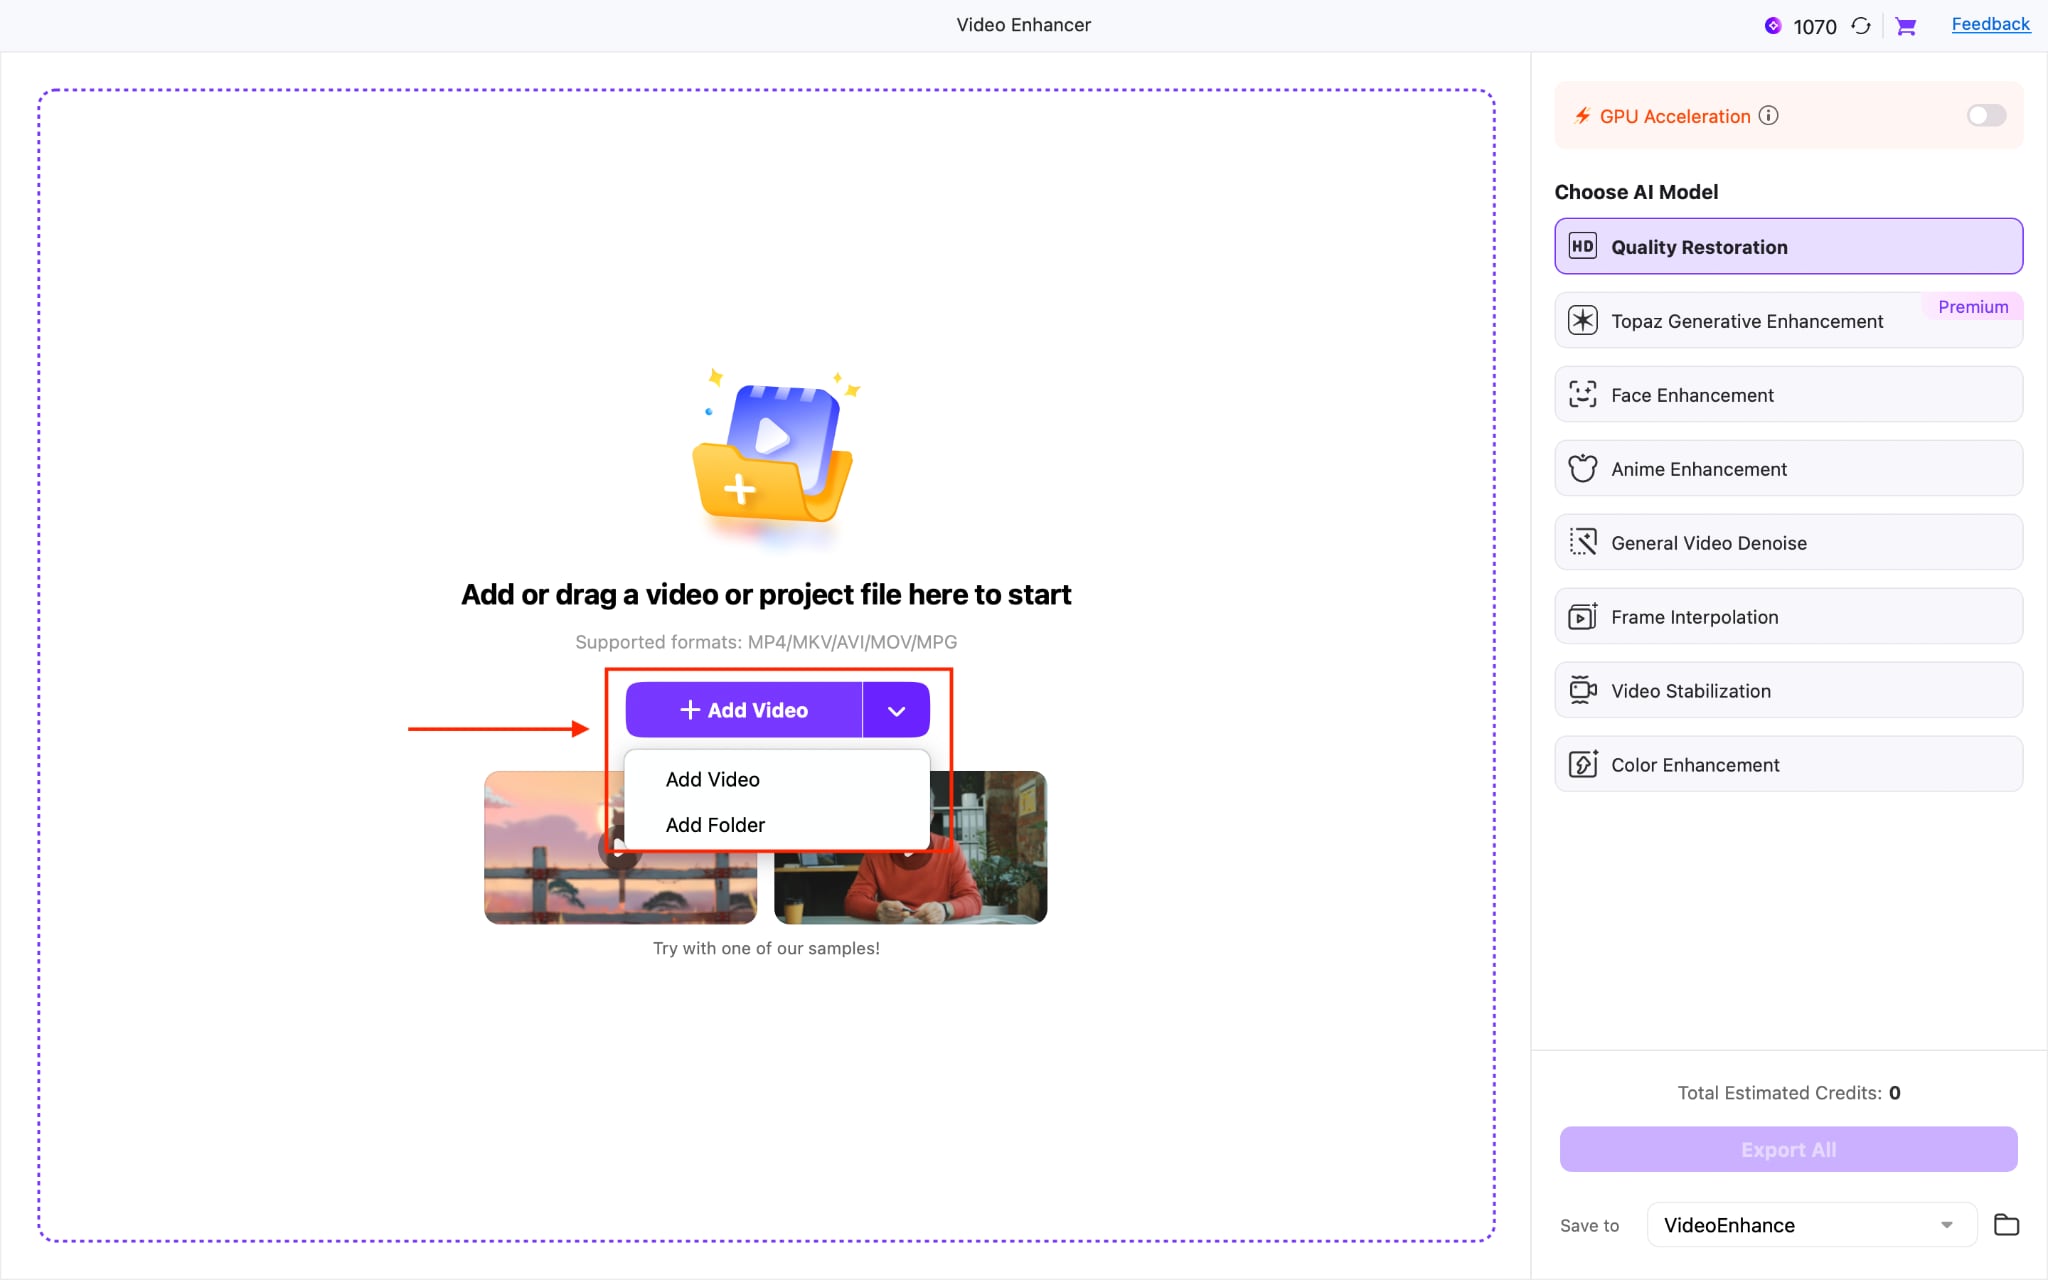
Task: Expand the Add Video dropdown arrow
Action: click(895, 709)
